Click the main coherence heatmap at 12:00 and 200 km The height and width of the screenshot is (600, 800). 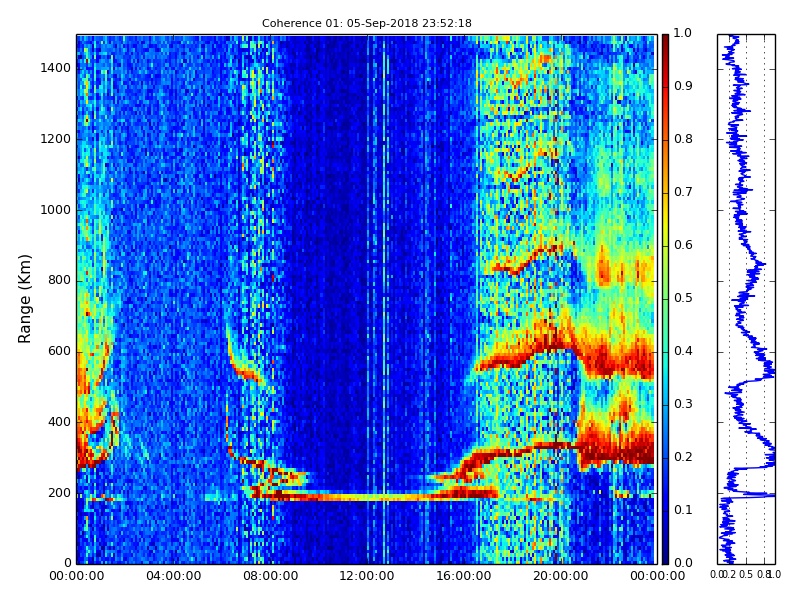367,493
